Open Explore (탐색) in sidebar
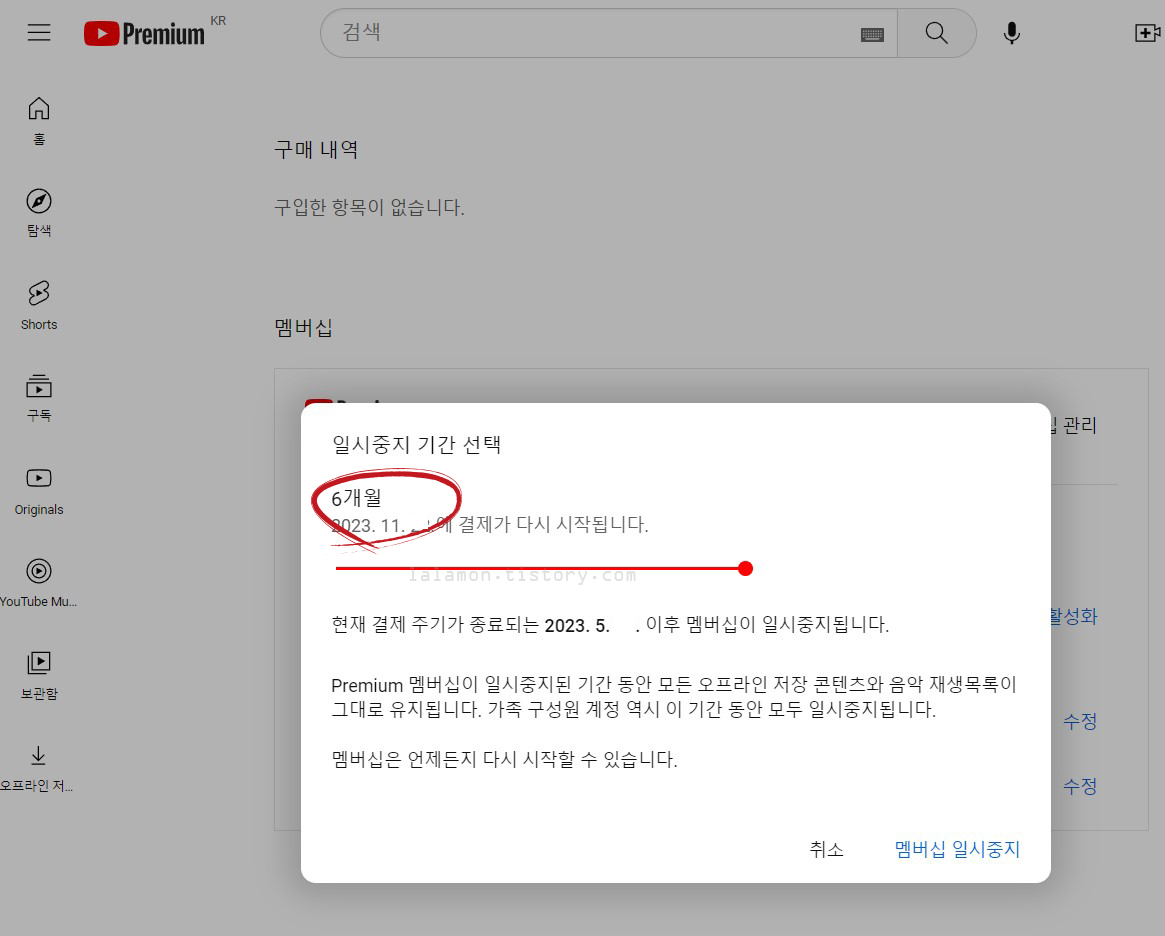 (x=39, y=212)
